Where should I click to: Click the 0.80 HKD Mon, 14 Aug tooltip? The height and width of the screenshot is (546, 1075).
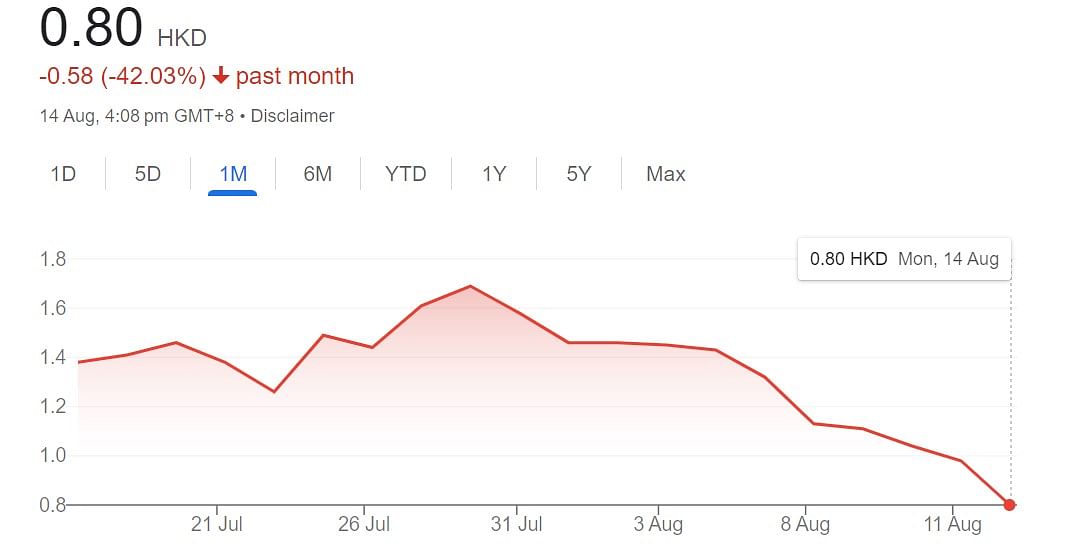point(904,259)
